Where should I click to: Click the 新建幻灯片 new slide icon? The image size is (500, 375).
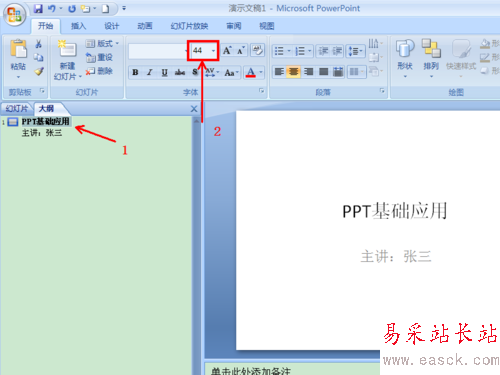click(x=67, y=49)
